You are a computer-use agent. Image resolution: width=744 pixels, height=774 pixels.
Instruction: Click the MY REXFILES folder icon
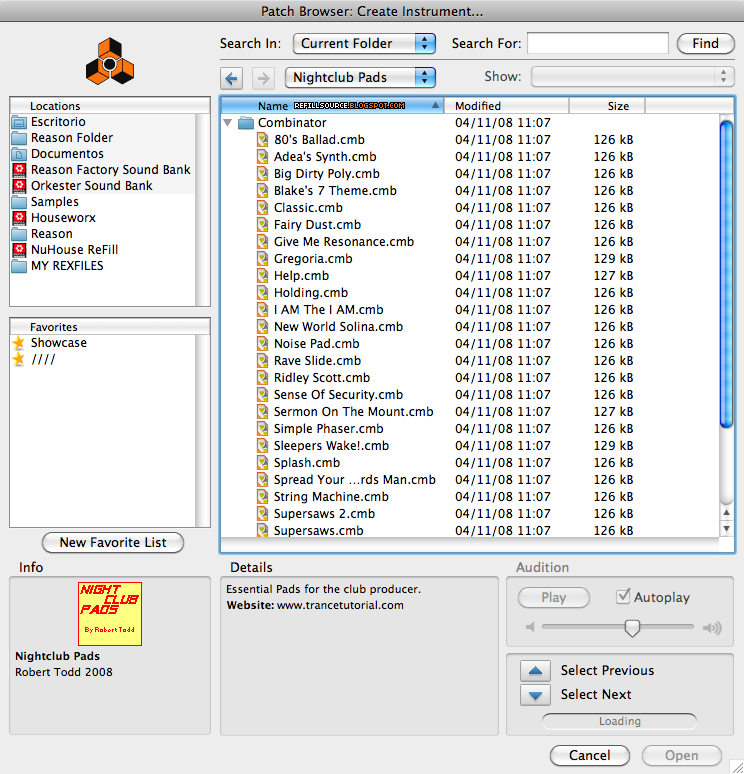[19, 266]
